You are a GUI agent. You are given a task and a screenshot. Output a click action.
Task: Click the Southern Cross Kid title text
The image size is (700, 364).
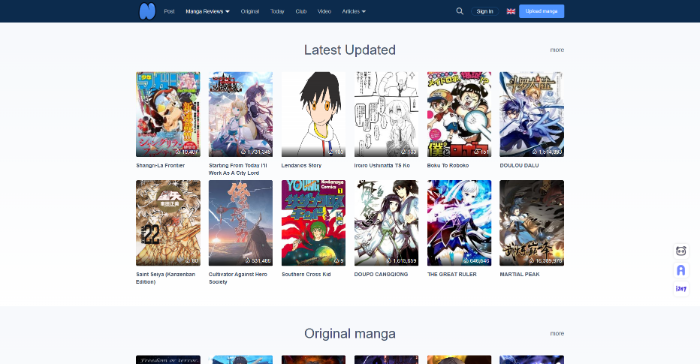tap(306, 274)
